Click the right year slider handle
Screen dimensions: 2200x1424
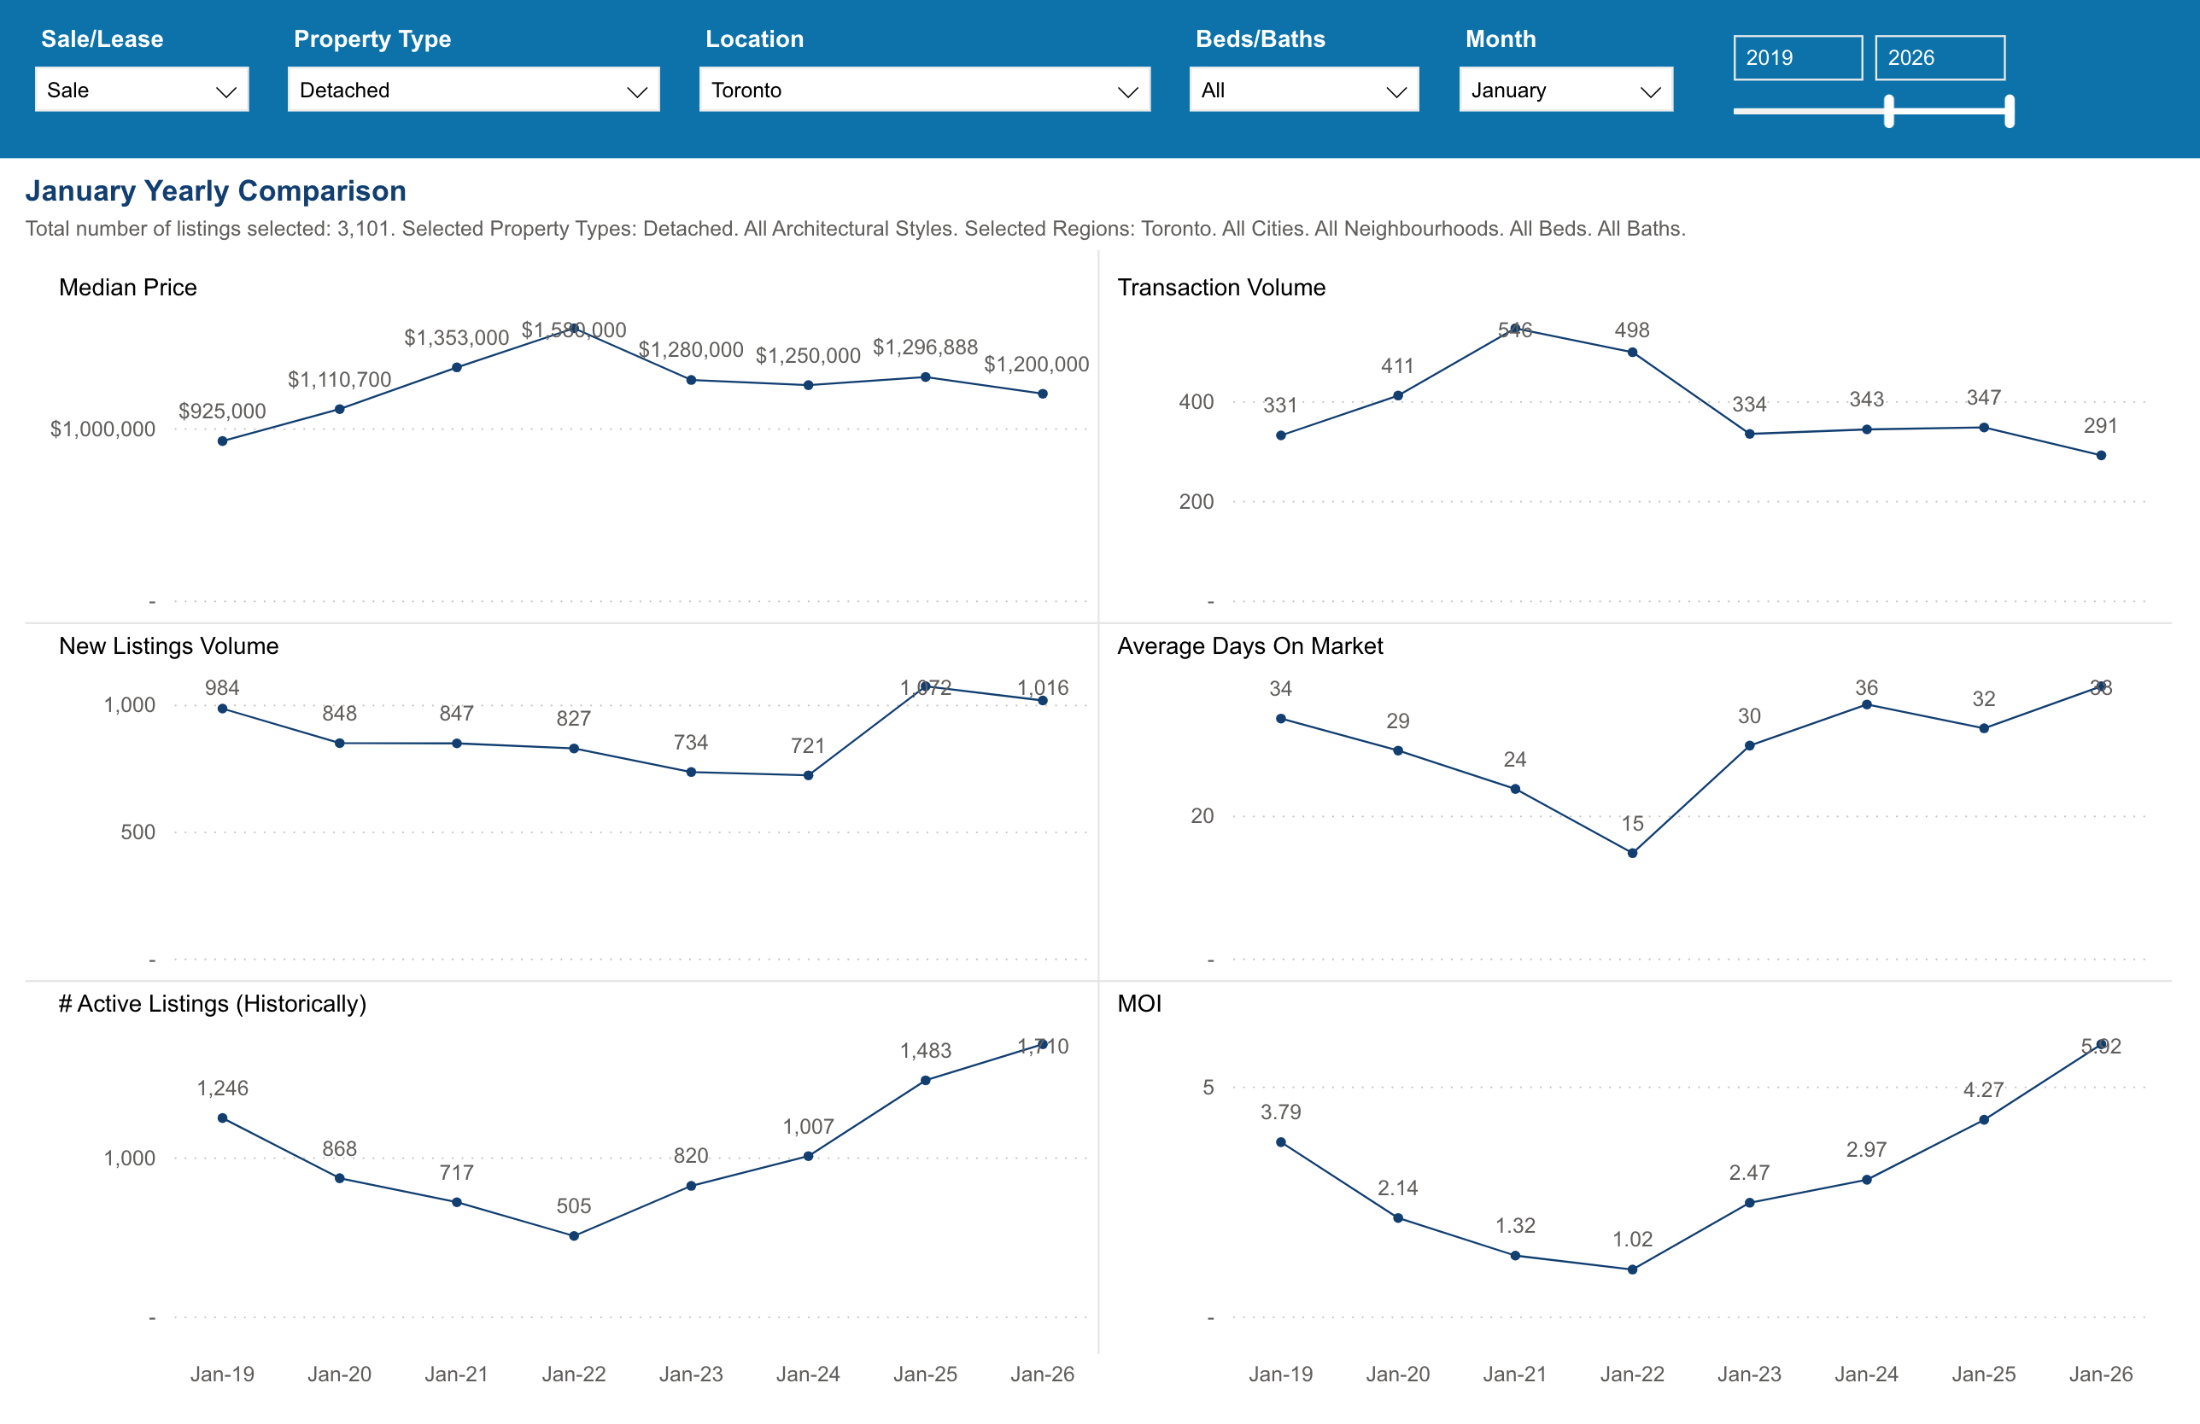click(2009, 111)
